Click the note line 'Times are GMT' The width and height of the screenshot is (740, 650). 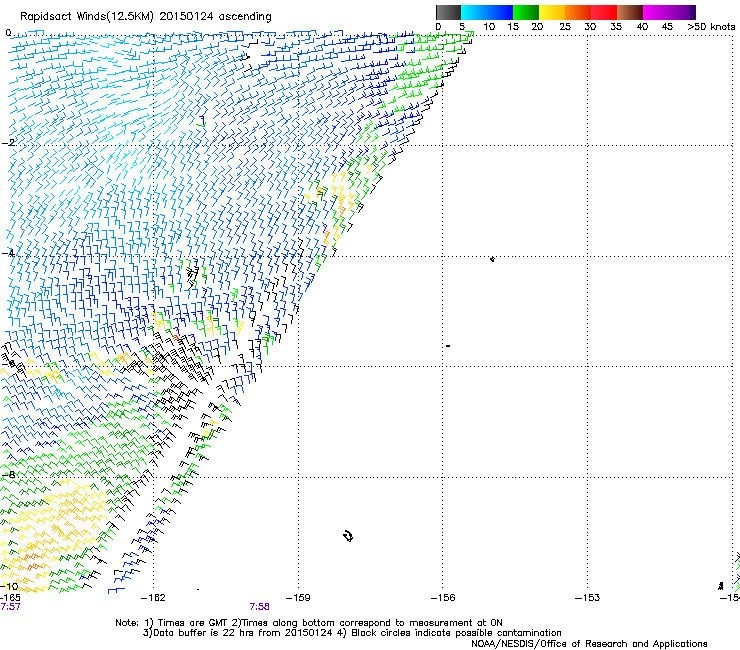190,623
